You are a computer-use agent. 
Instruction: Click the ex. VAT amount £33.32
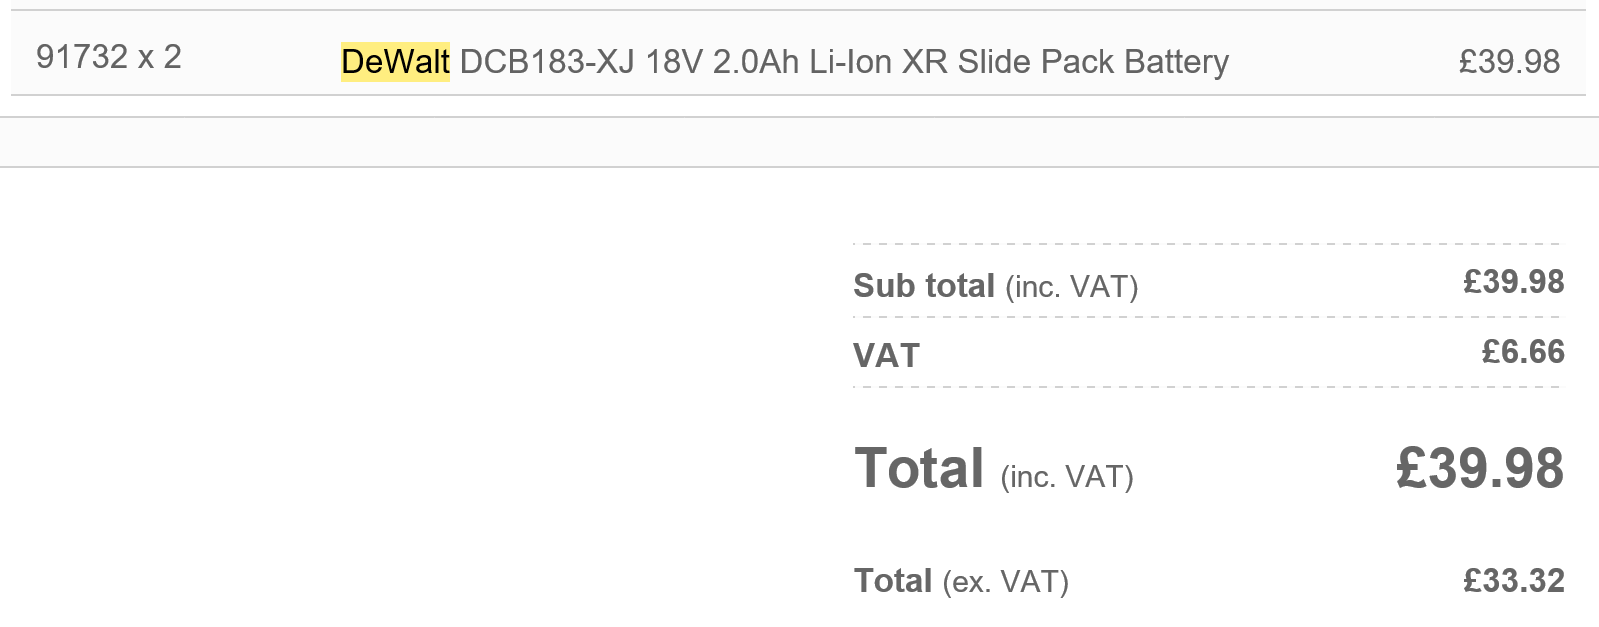(x=1514, y=581)
